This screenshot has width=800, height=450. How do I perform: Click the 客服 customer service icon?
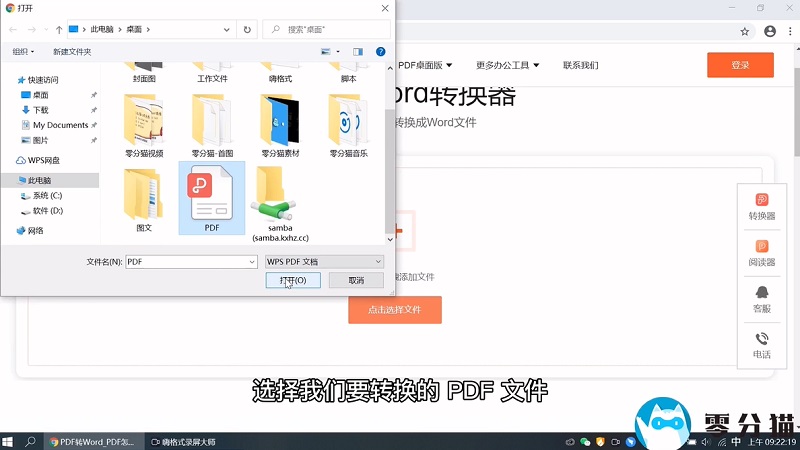[762, 298]
